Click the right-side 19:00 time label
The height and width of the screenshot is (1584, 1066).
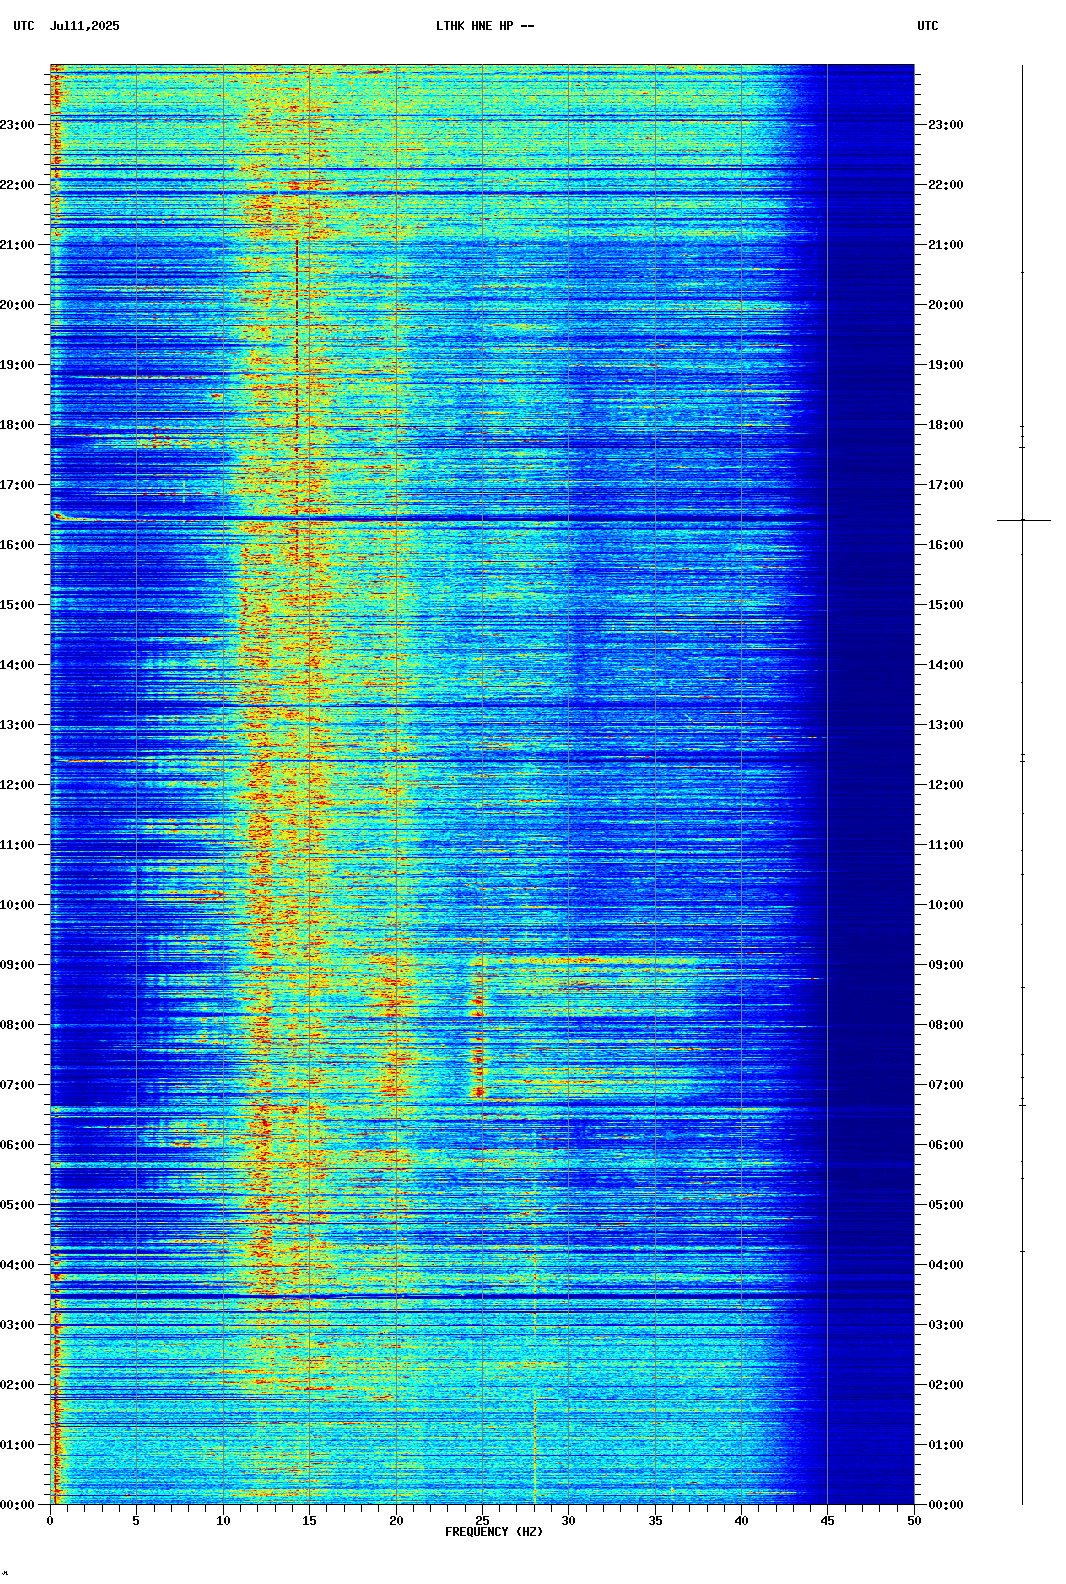(x=946, y=365)
